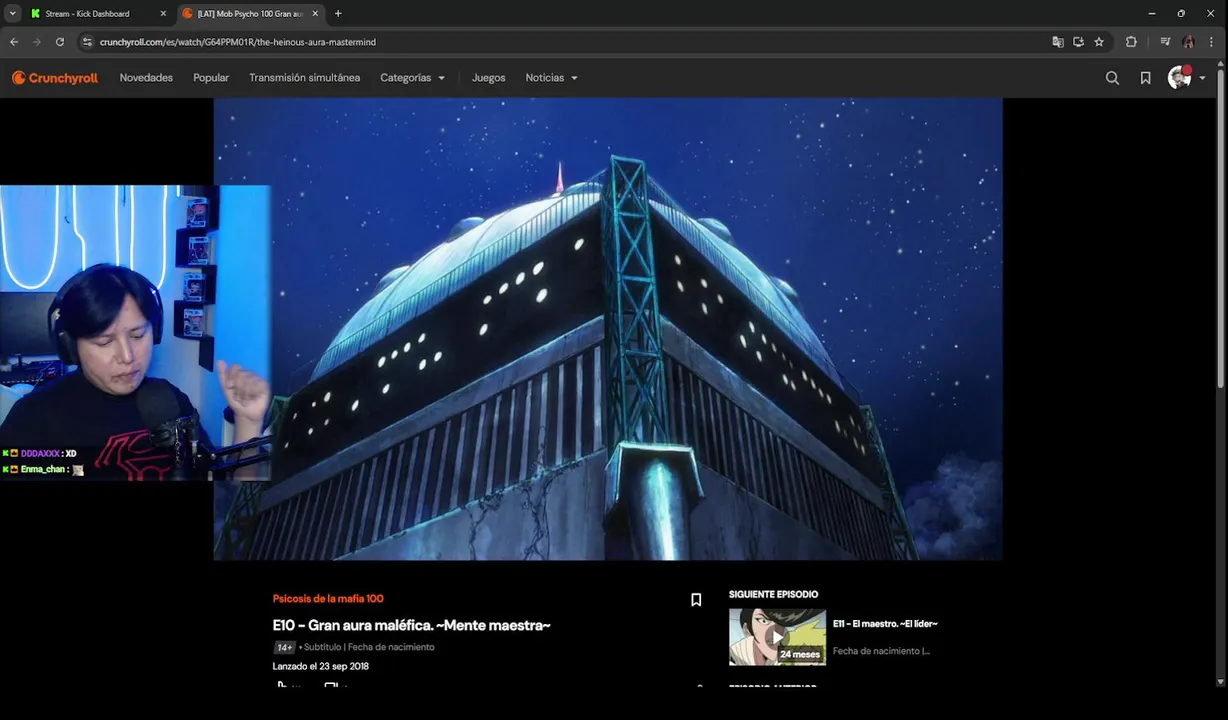Open the Crunchyroll profile avatar
The image size is (1228, 720).
pyautogui.click(x=1179, y=78)
